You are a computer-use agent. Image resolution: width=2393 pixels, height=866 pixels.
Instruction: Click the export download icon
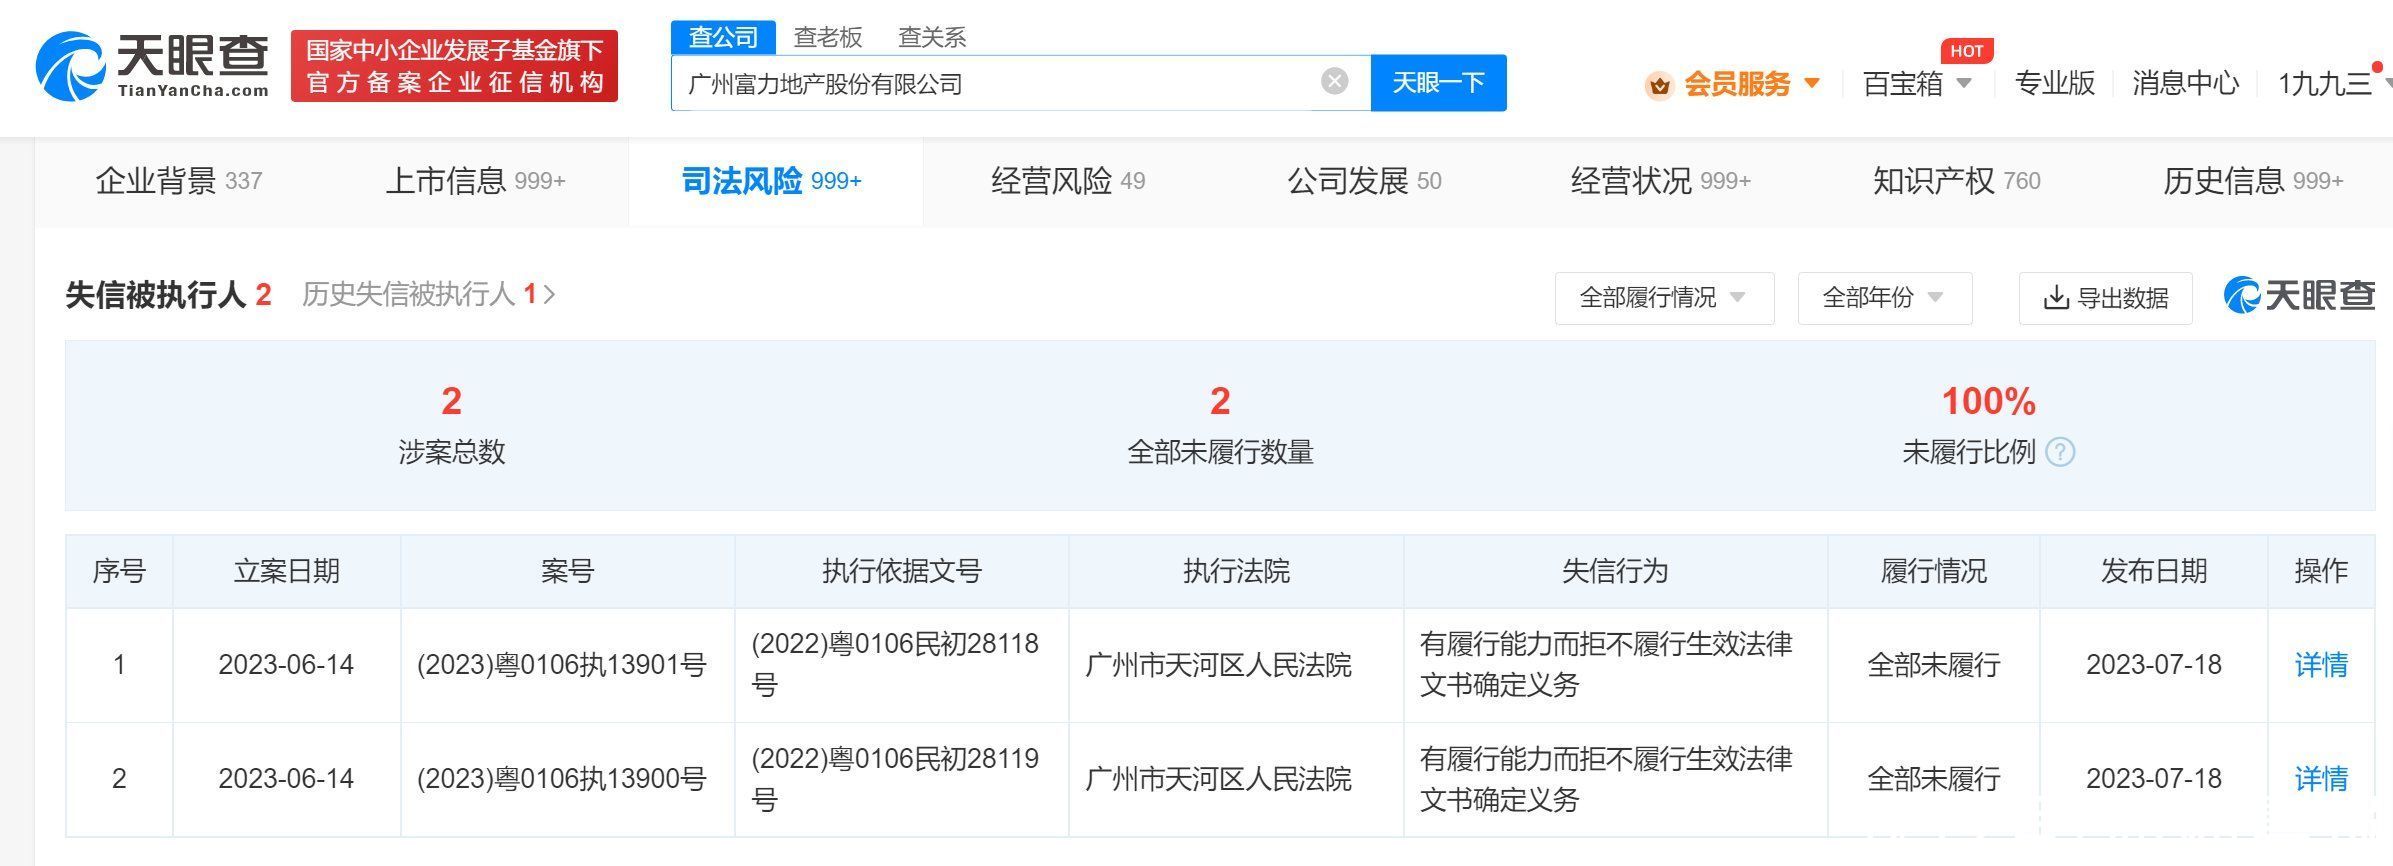coord(2055,298)
